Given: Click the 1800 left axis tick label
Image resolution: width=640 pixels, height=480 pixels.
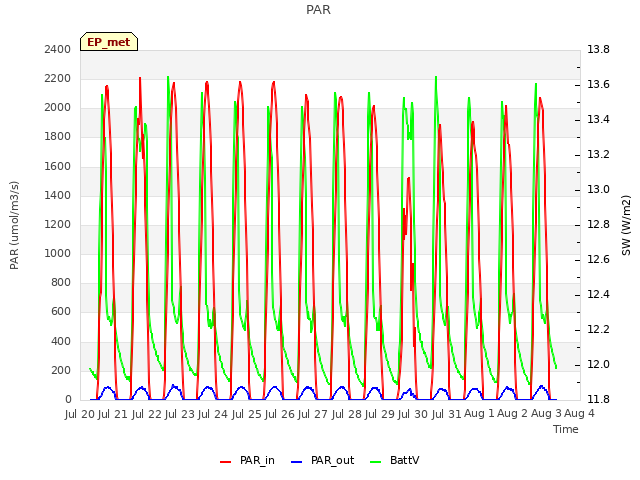Looking at the screenshot, I should pos(58,137).
